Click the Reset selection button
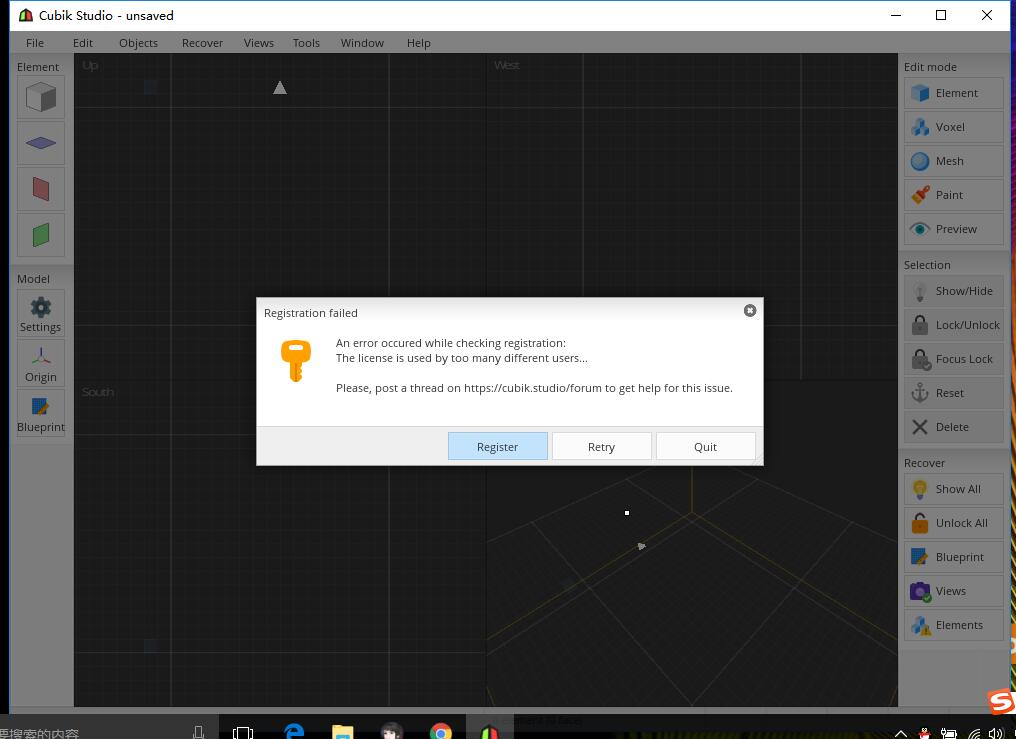Viewport: 1016px width, 739px height. tap(953, 393)
